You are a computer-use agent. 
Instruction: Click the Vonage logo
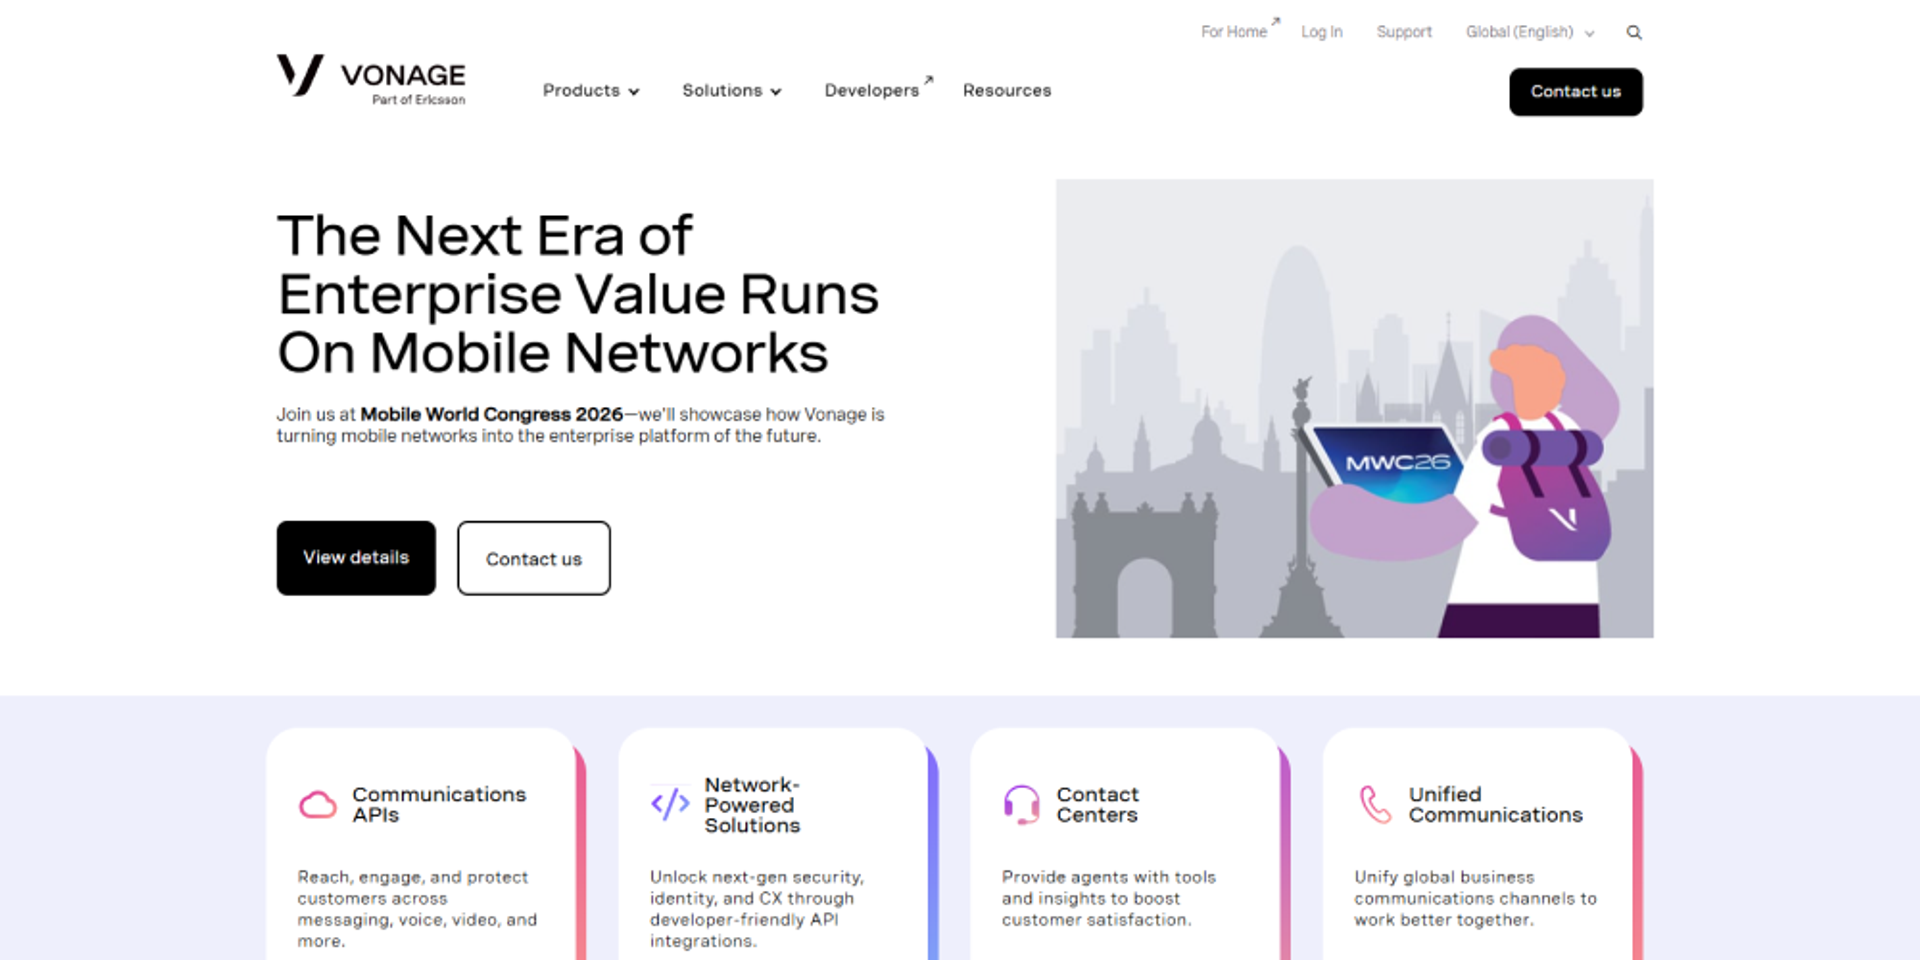371,79
